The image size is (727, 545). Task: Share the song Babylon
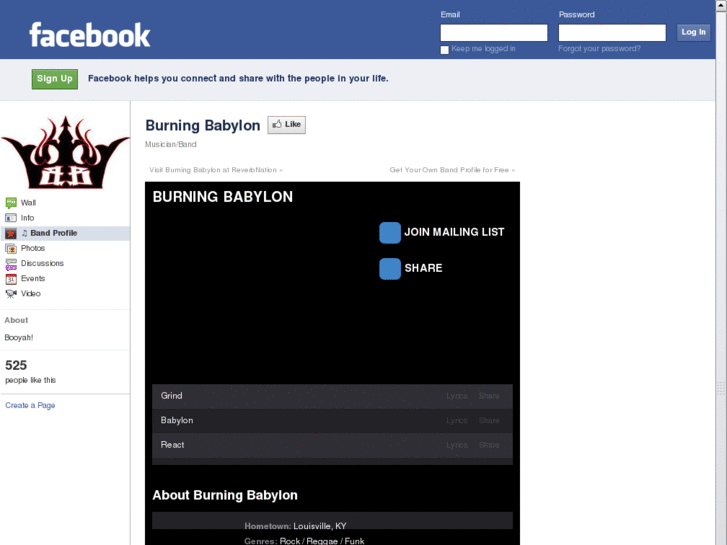tap(489, 421)
